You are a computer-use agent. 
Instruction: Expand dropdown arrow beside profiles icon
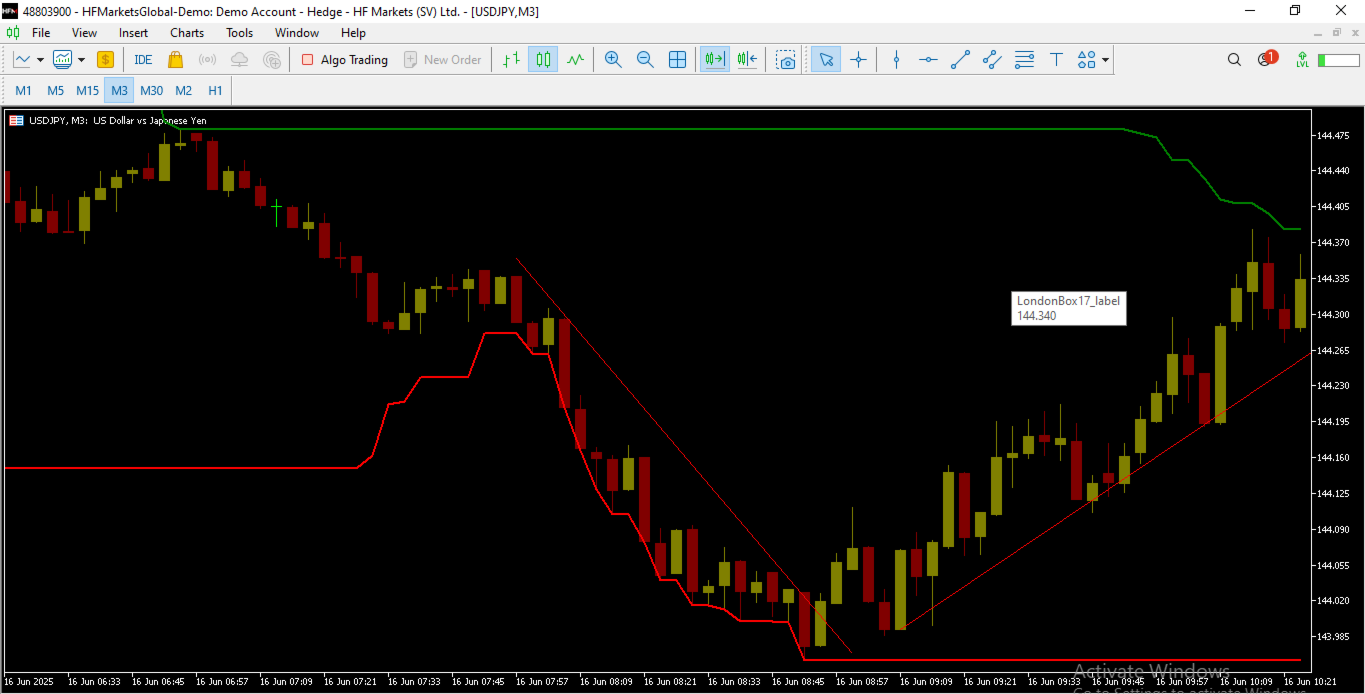pyautogui.click(x=81, y=60)
